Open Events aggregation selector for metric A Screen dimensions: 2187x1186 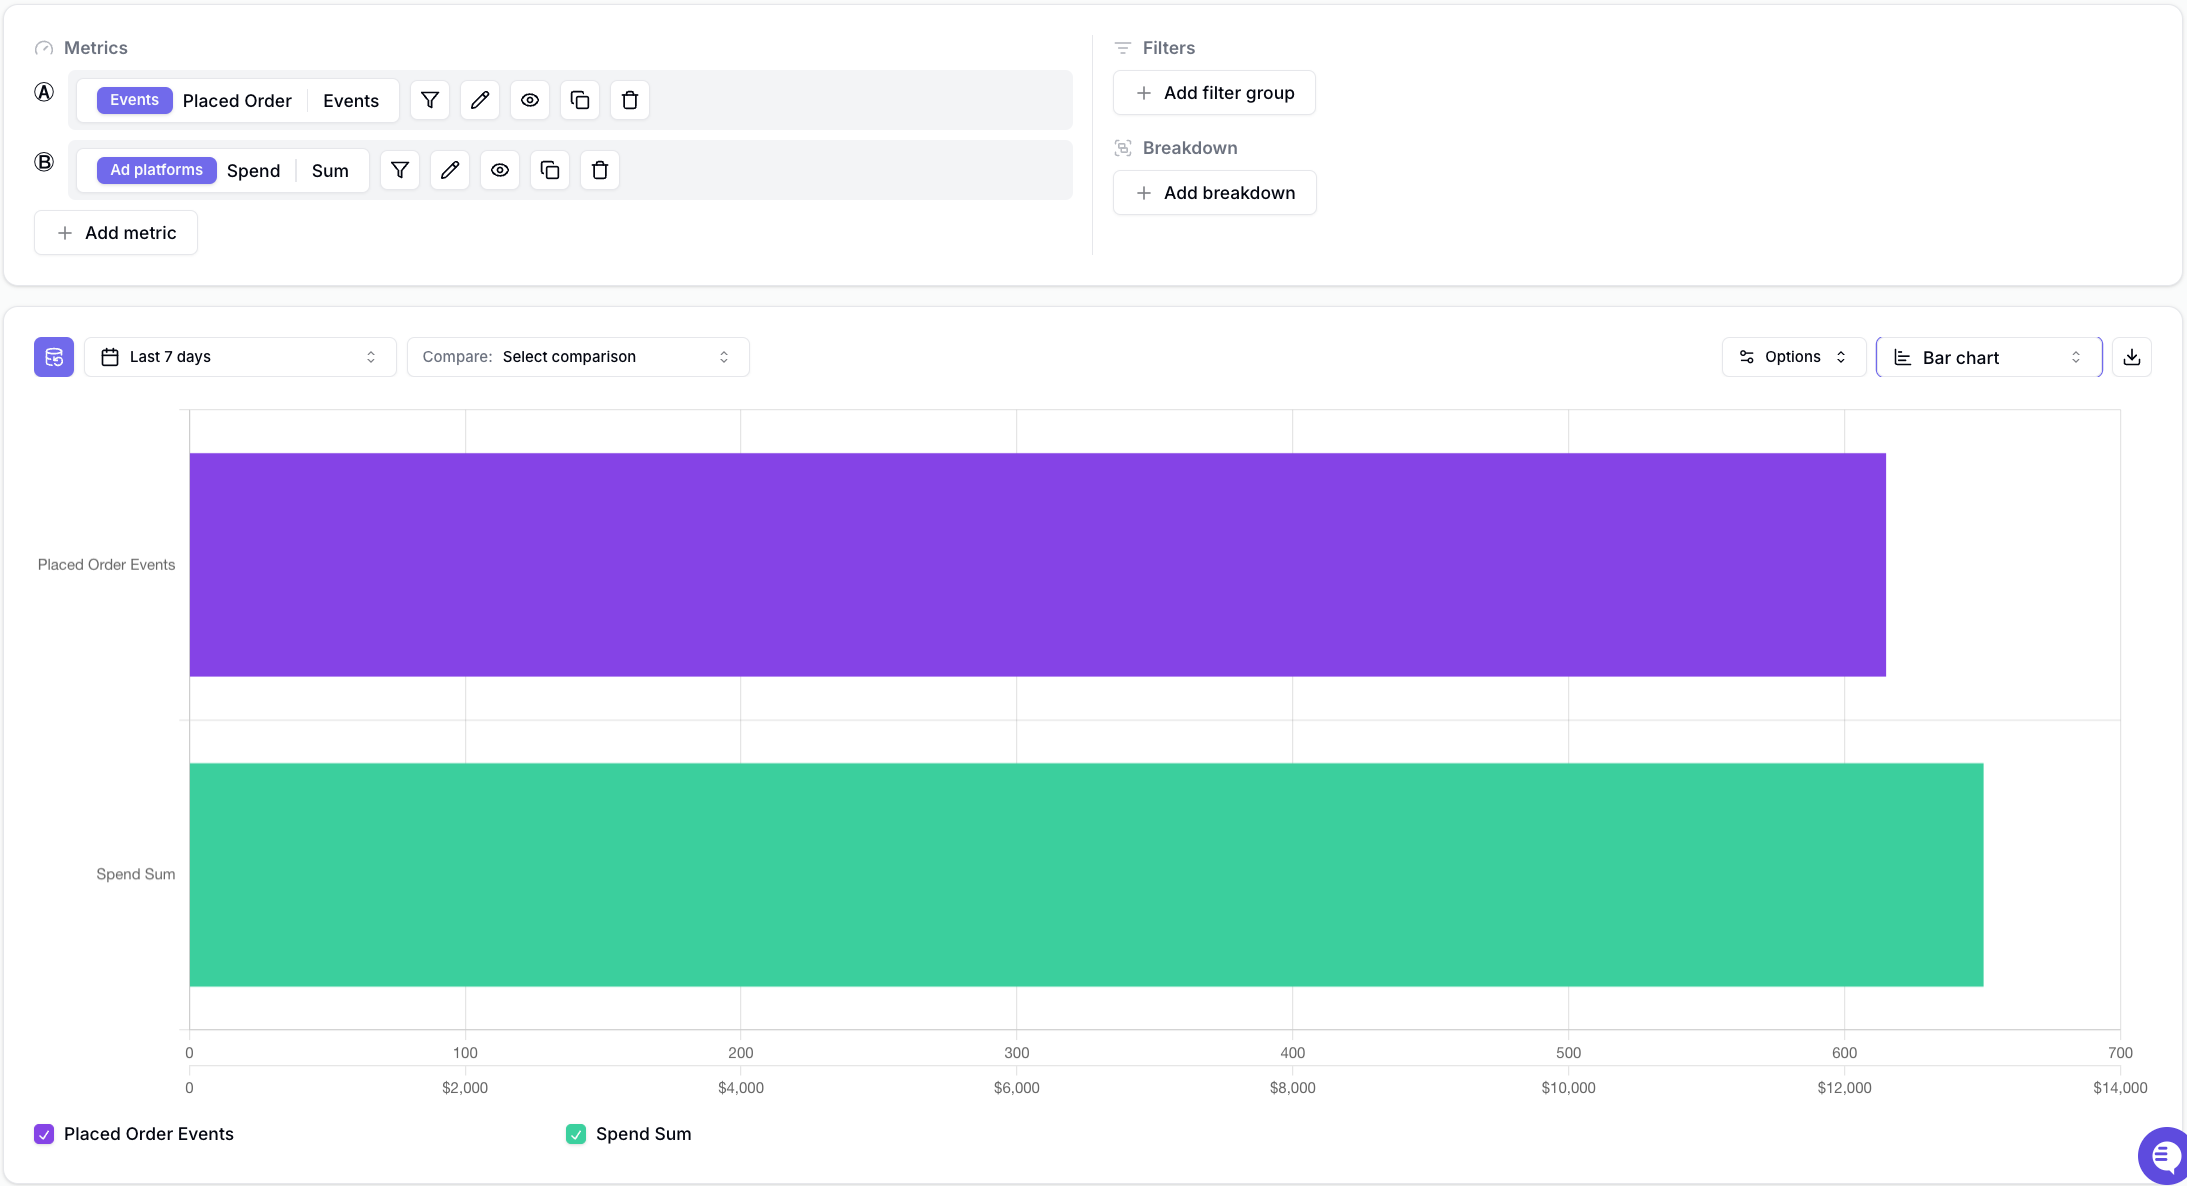[x=351, y=101]
